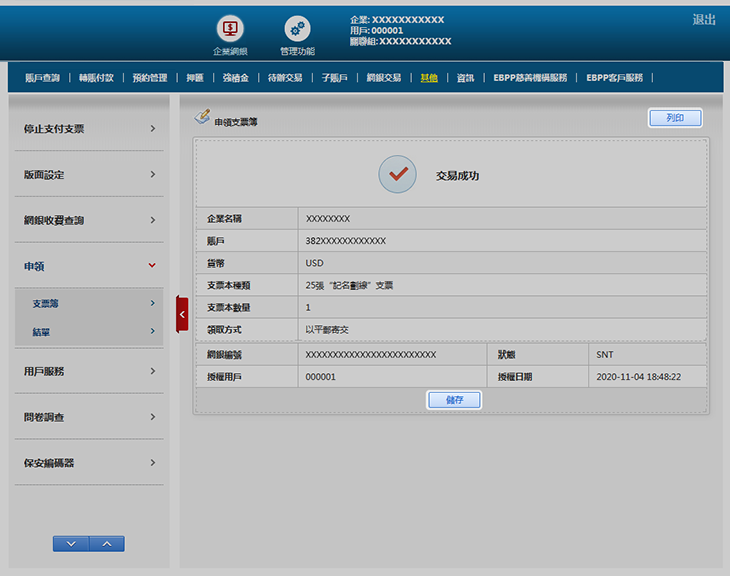
Task: Select 賬戶查詢 in navigation bar
Action: pyautogui.click(x=43, y=77)
